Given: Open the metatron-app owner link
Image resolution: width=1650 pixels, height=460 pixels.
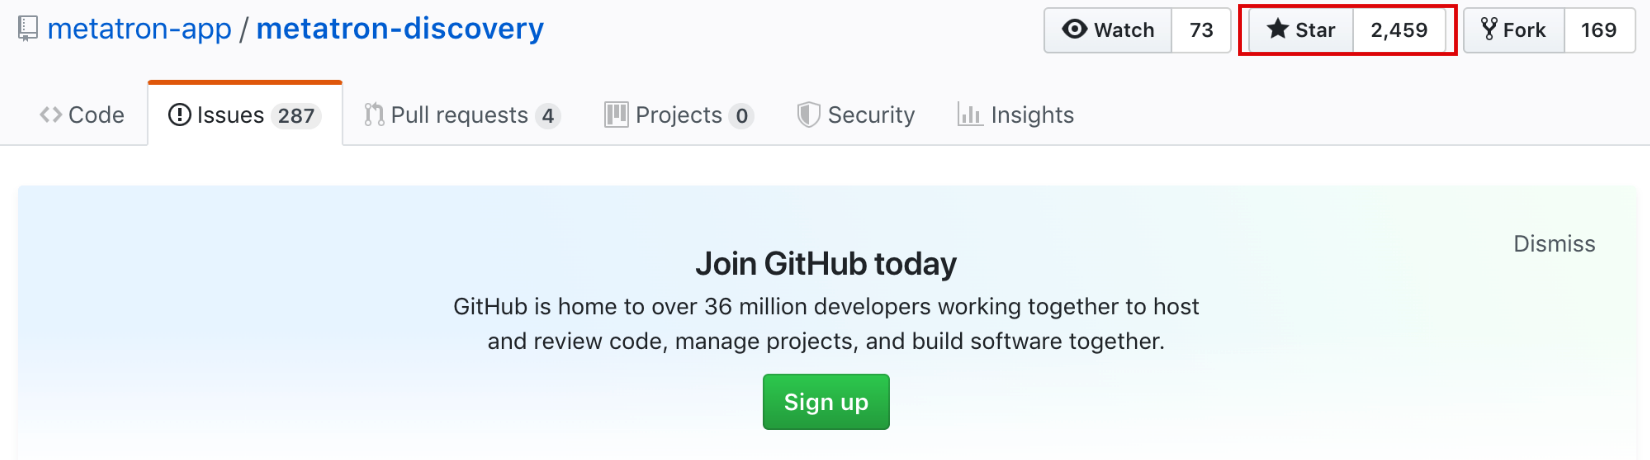Looking at the screenshot, I should 140,29.
